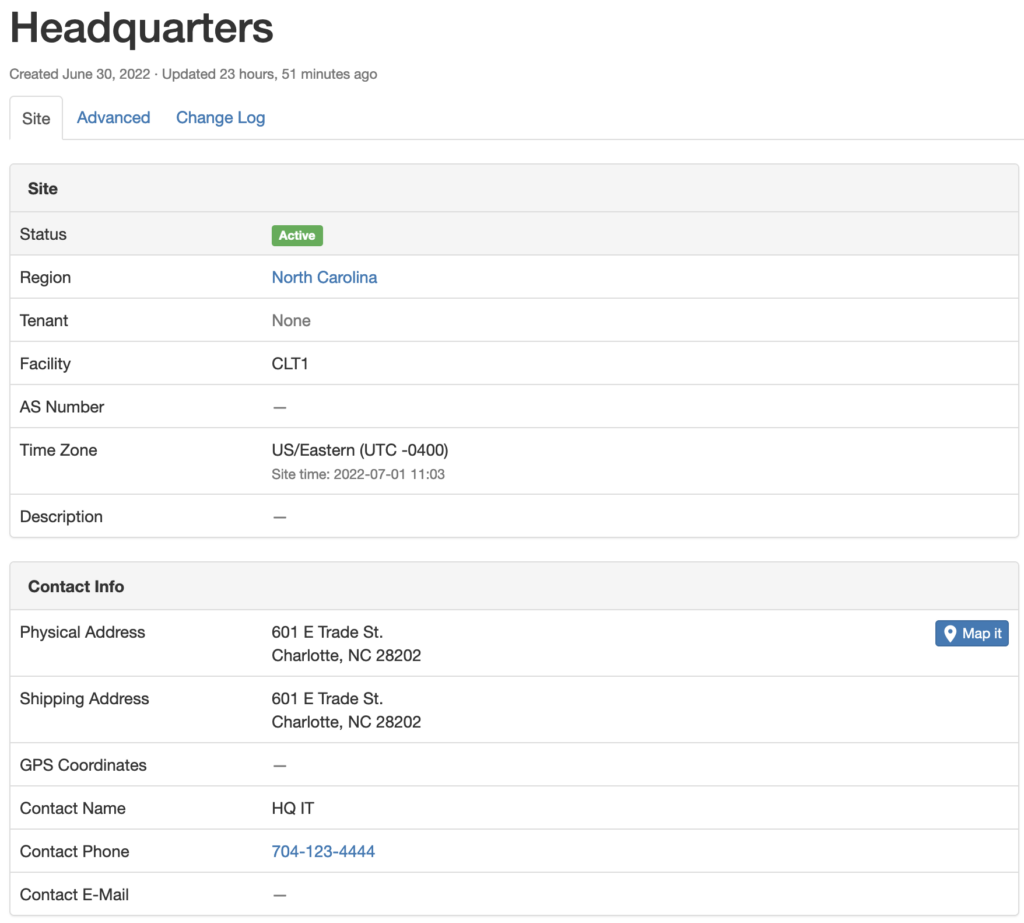Click the green Active status badge

297,235
